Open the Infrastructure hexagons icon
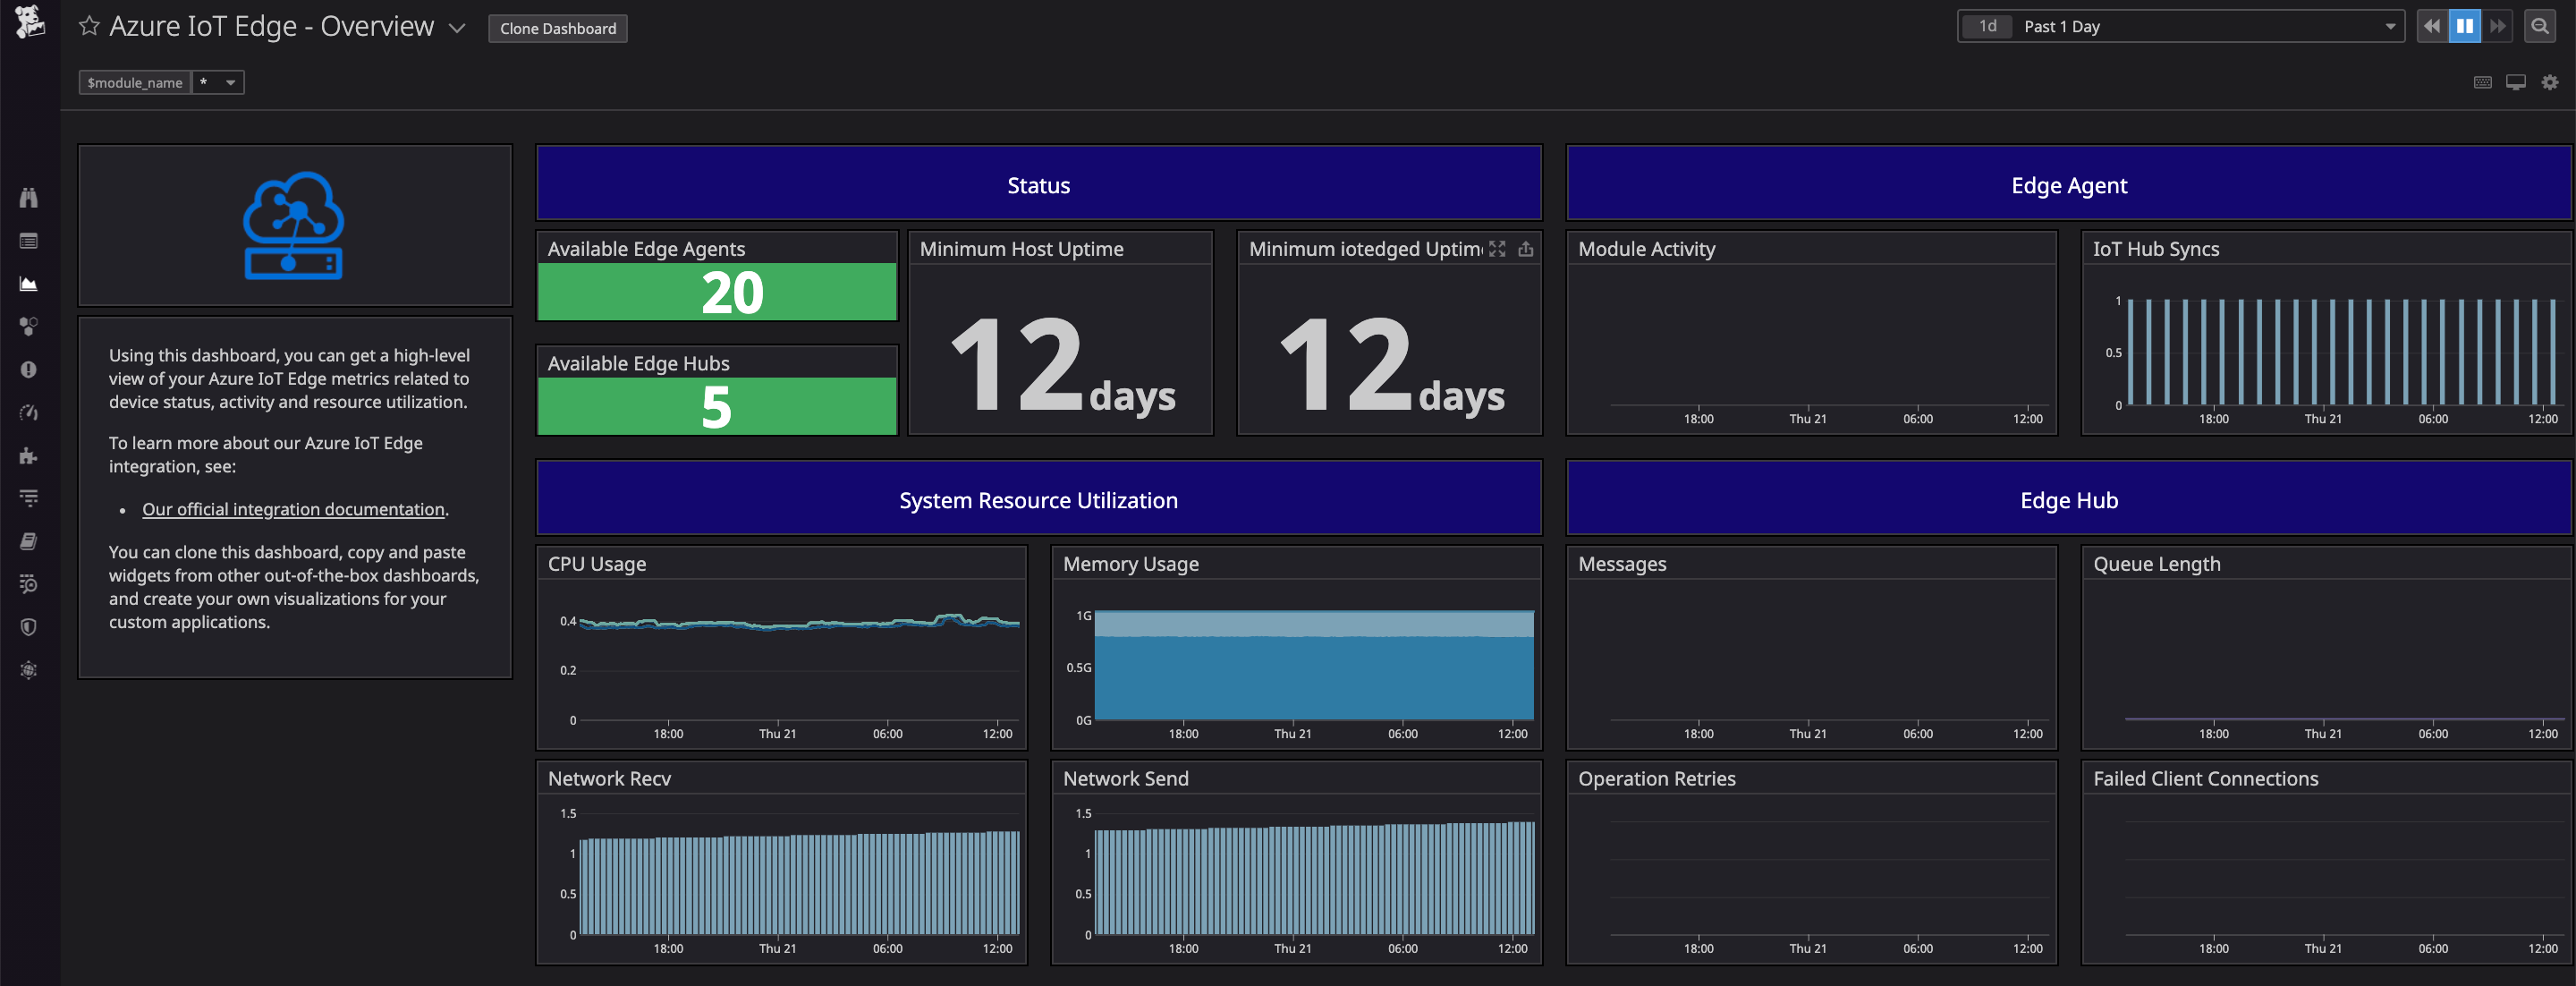 (29, 326)
